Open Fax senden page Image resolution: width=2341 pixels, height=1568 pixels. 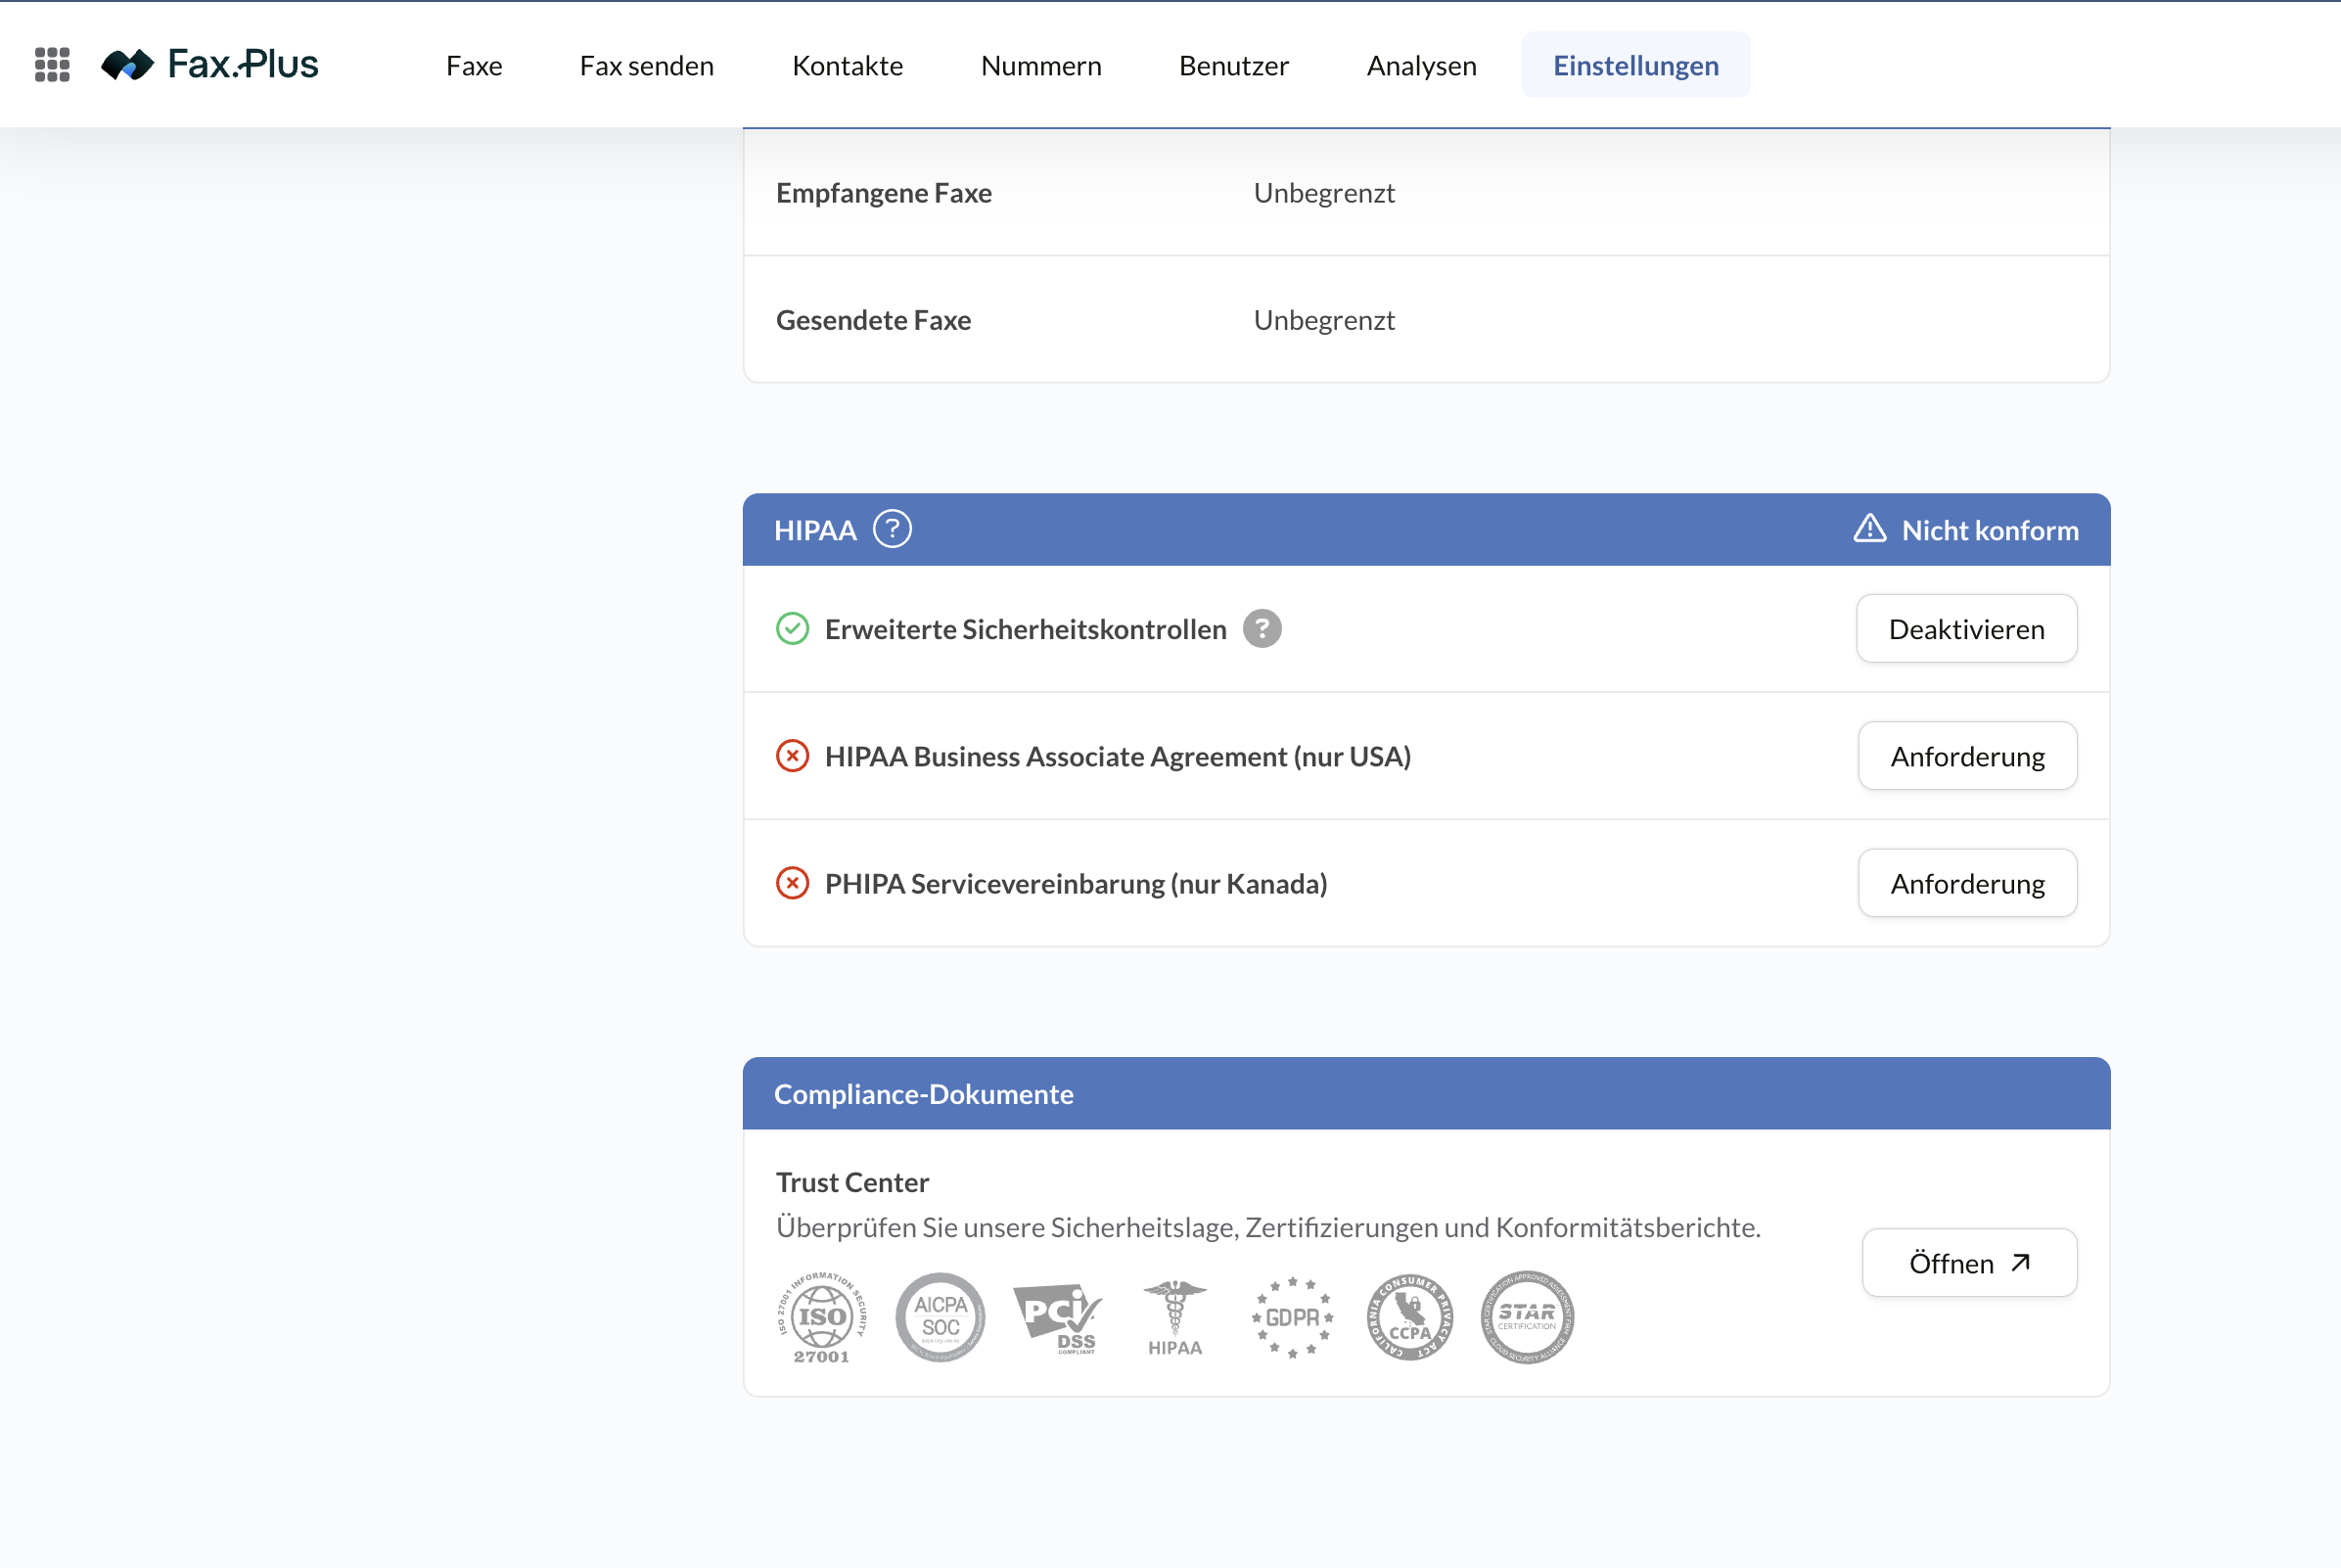647,65
